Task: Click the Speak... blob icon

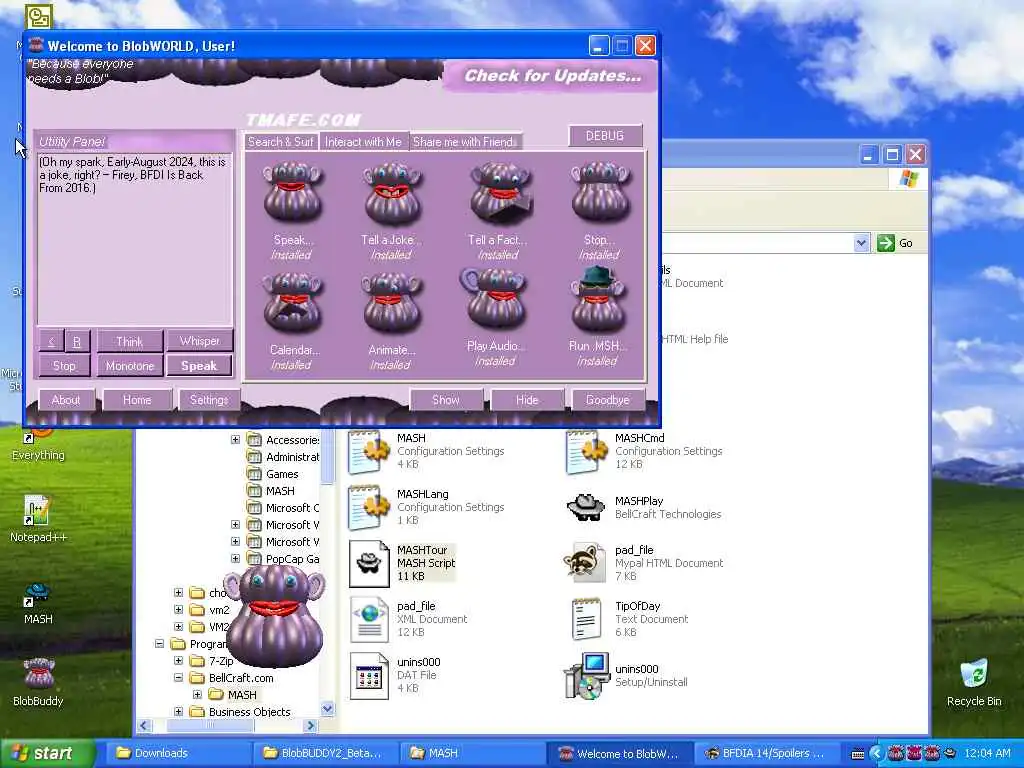Action: [x=293, y=194]
